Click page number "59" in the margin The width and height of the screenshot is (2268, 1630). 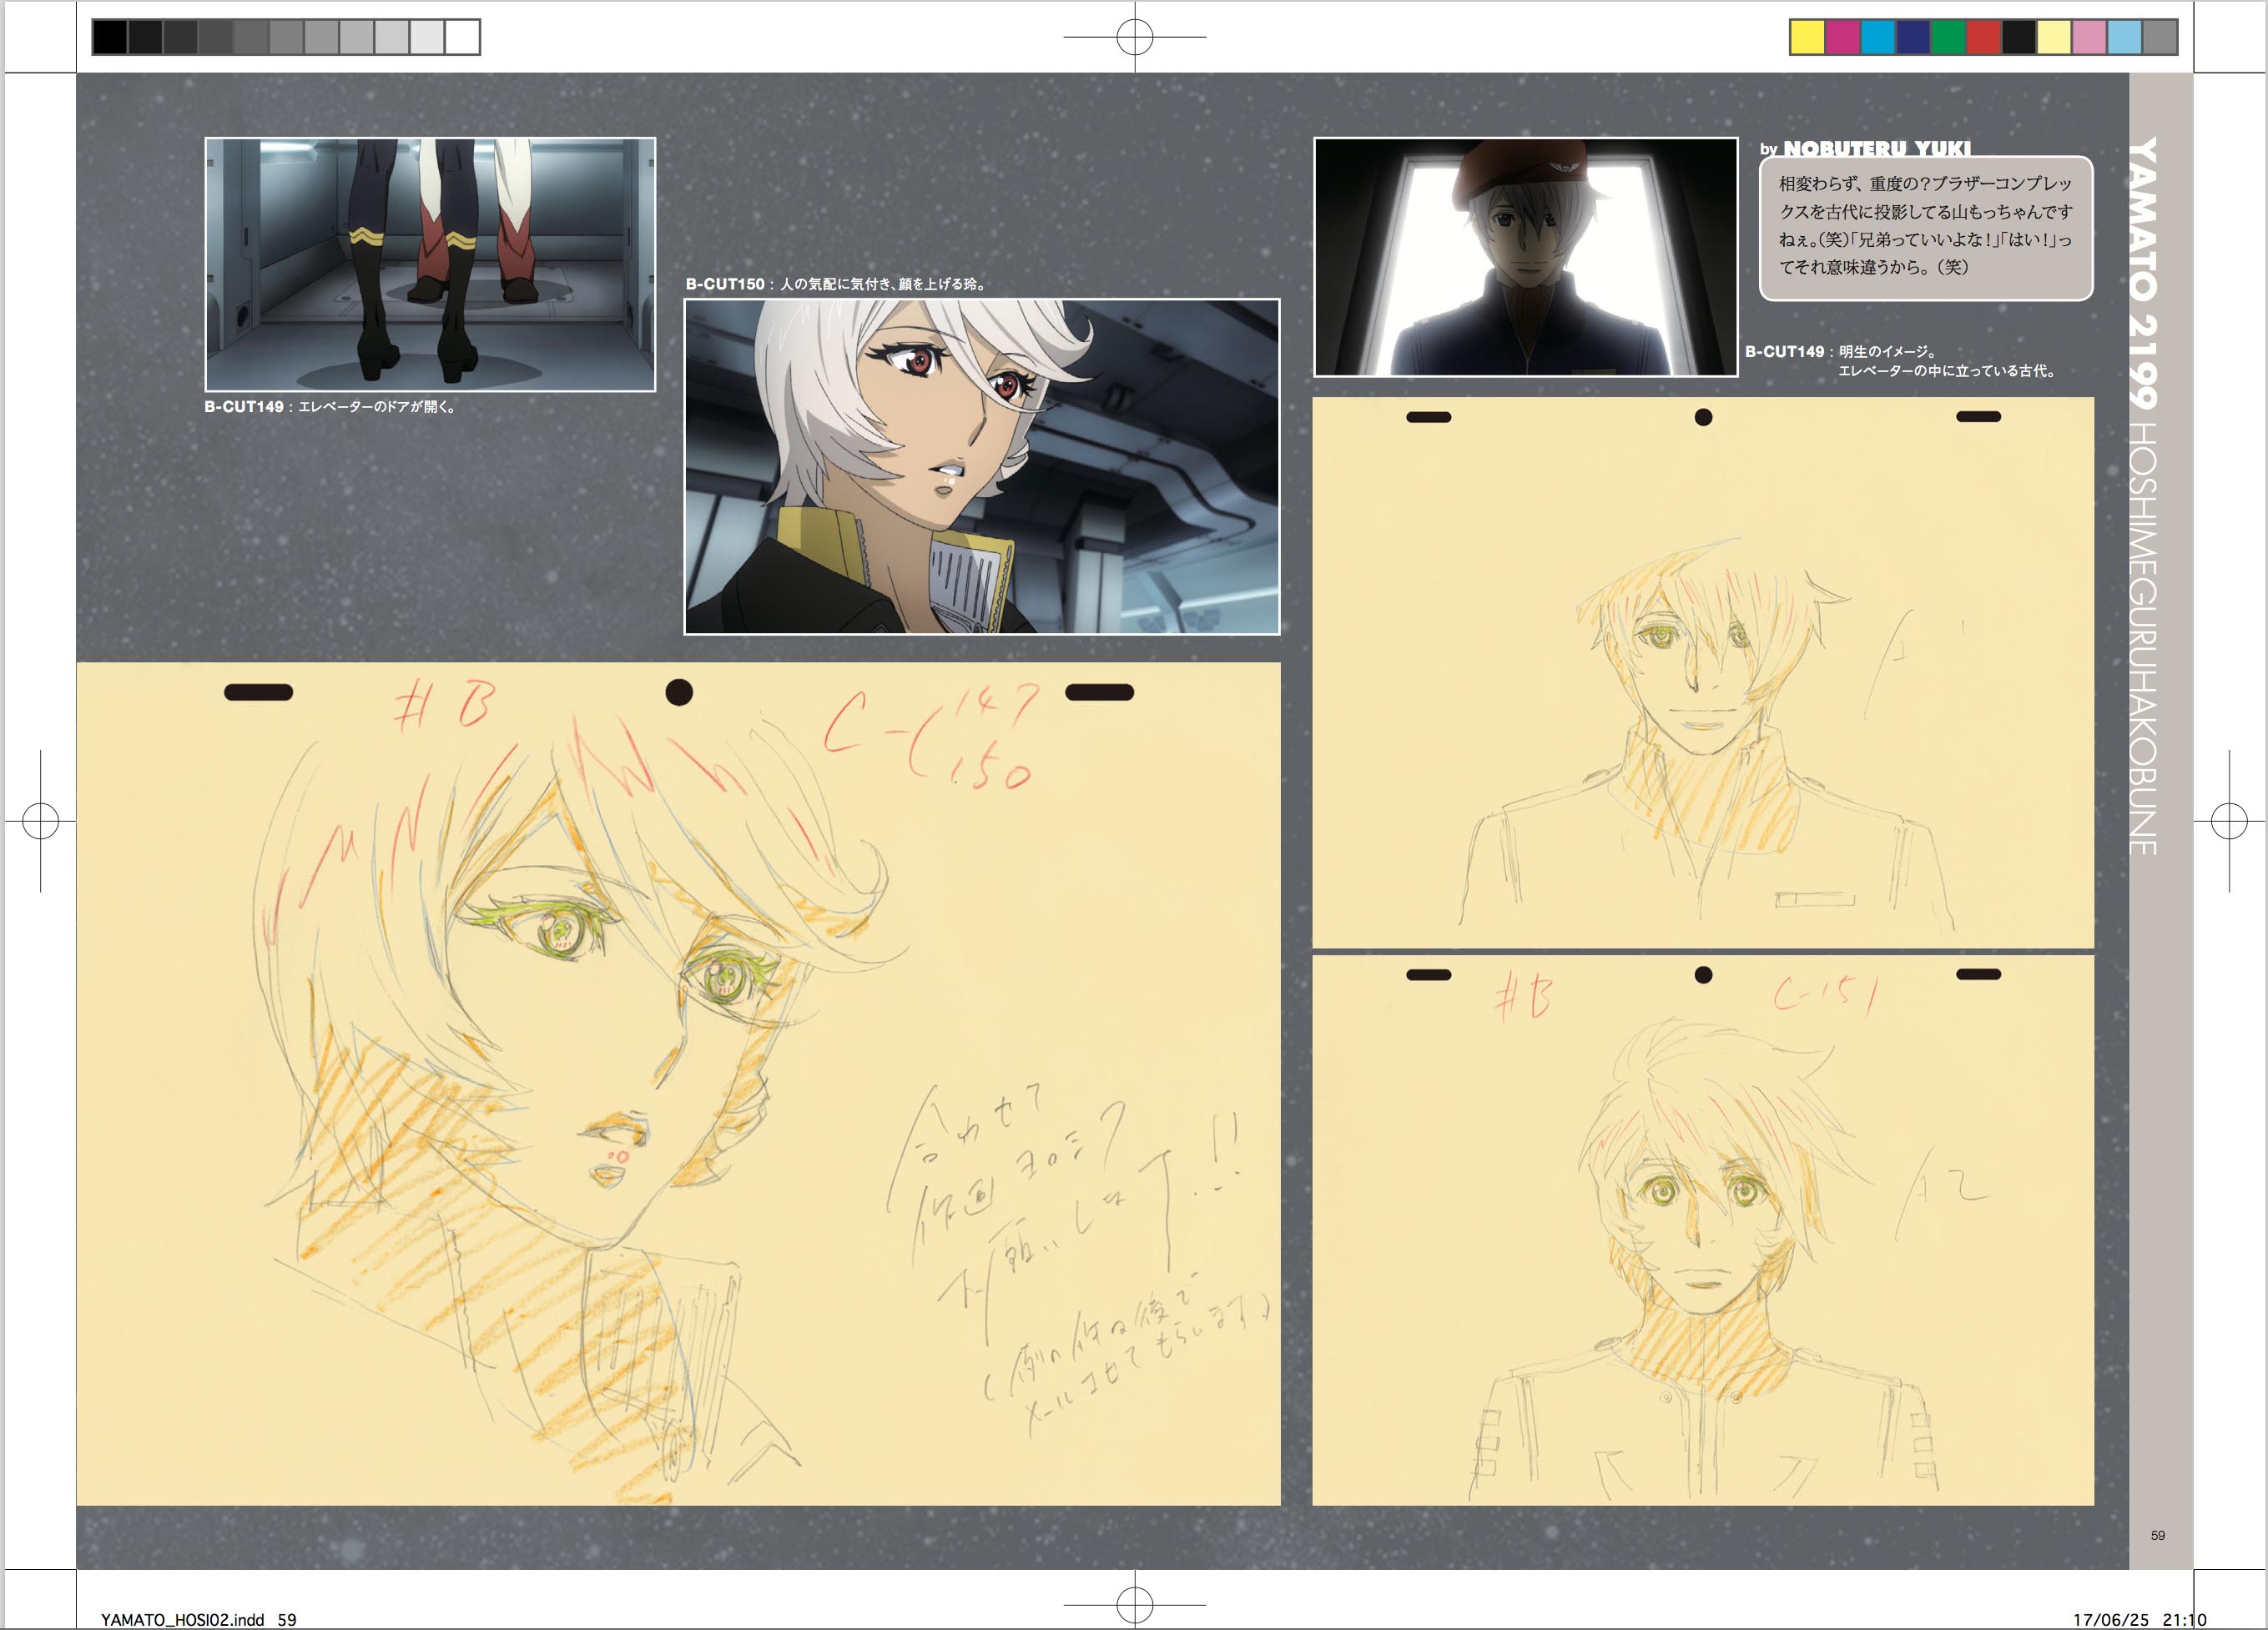click(x=2157, y=1535)
